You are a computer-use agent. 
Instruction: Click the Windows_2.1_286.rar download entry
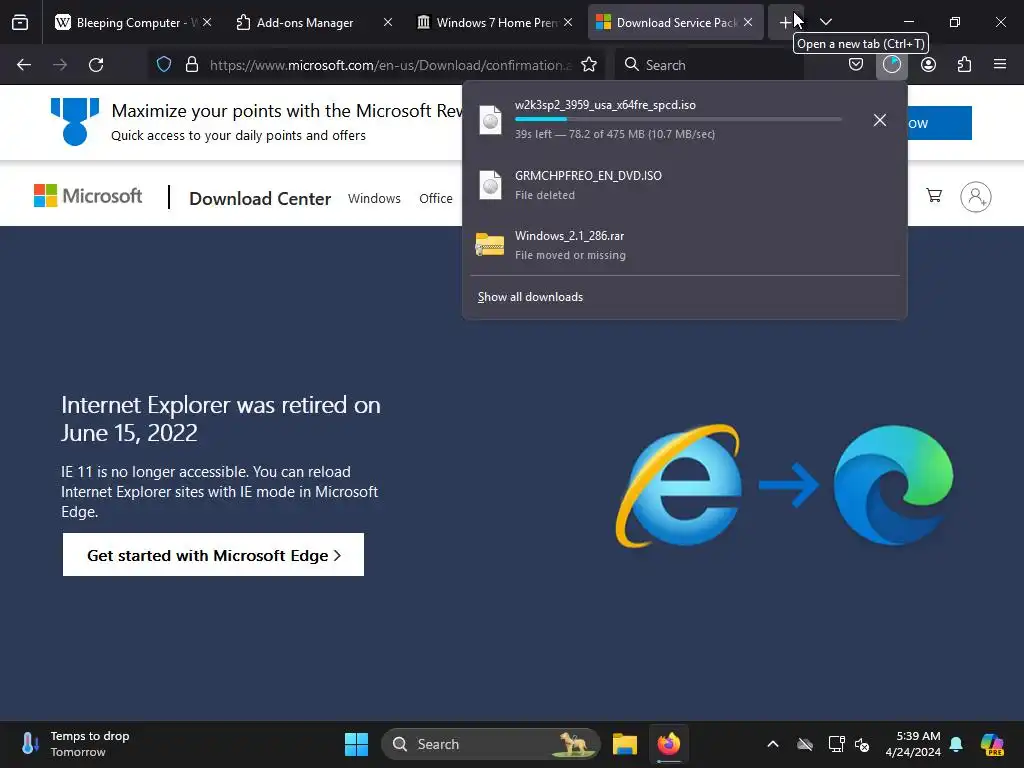click(684, 245)
